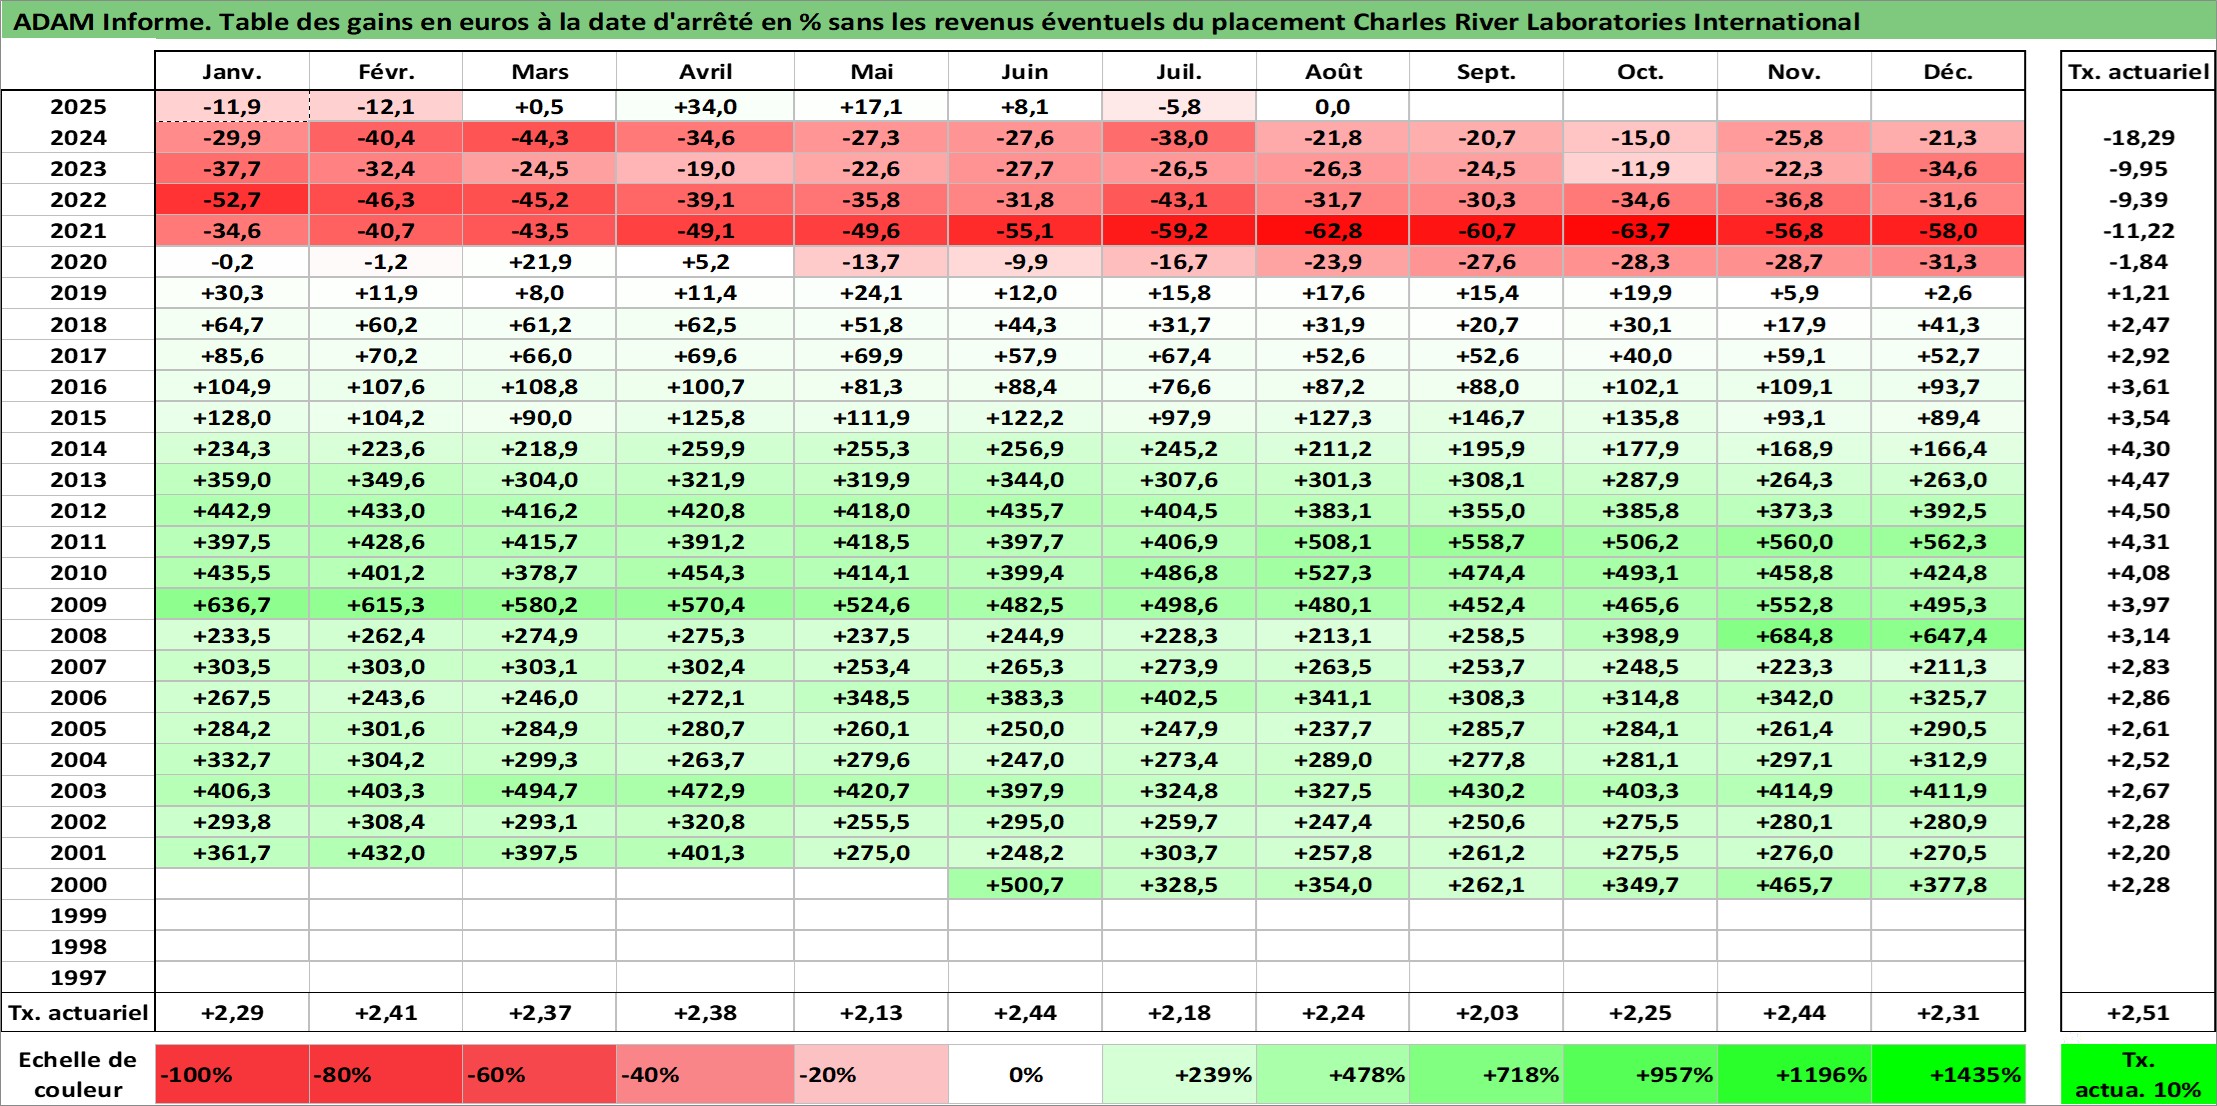This screenshot has width=2217, height=1106.
Task: Select the +500,7 cell in 2000
Action: 1025,884
